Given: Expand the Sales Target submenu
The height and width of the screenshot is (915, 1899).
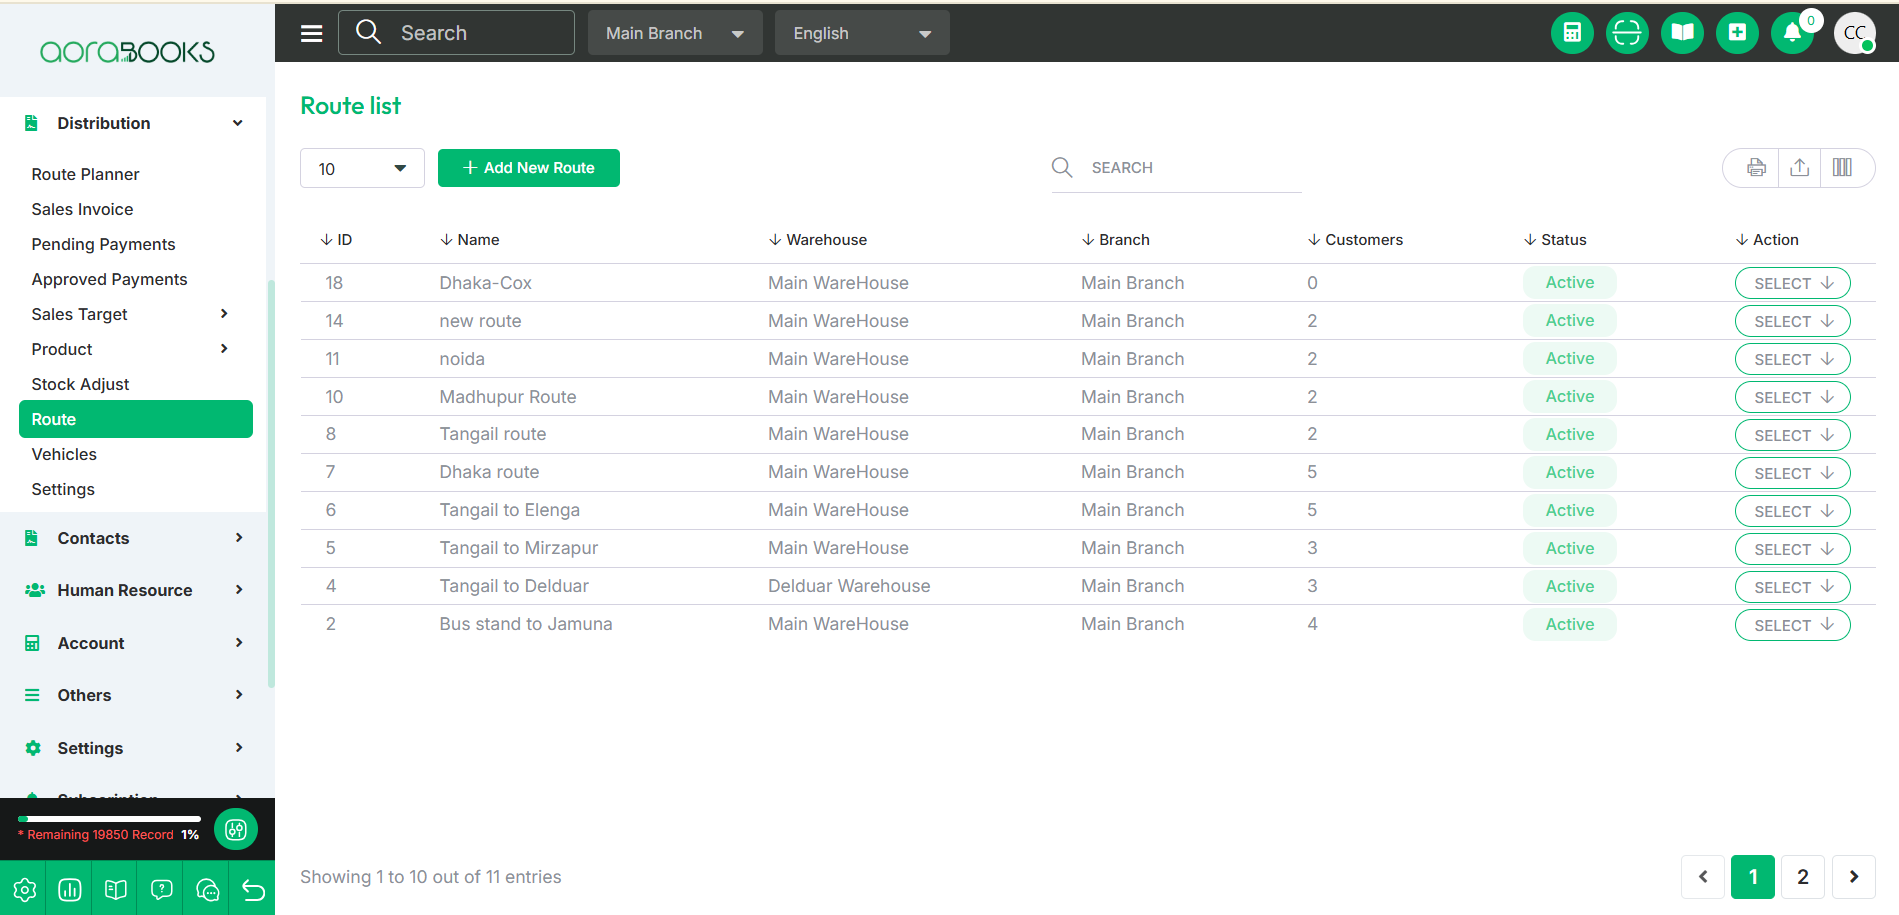Looking at the screenshot, I should tap(131, 314).
